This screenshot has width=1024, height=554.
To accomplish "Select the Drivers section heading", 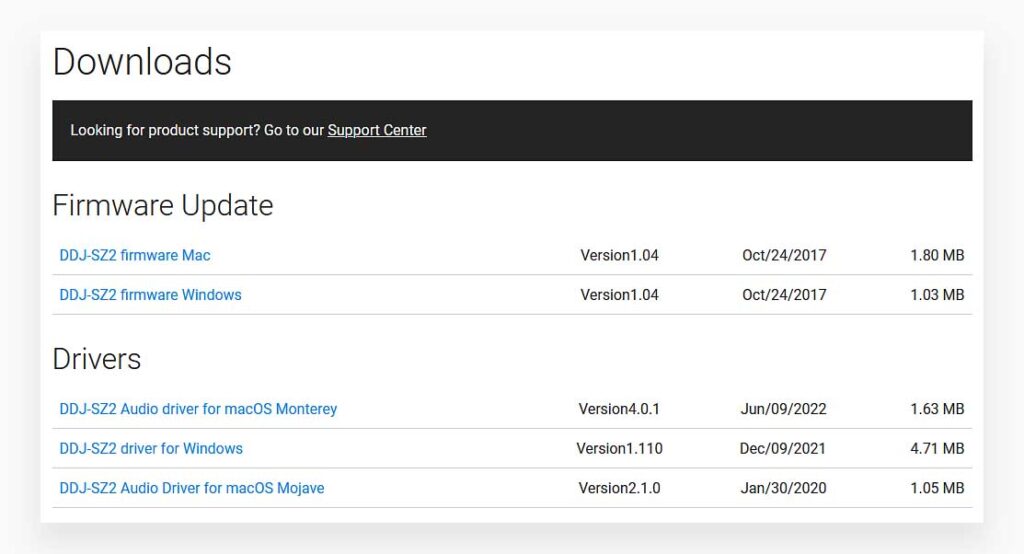I will (97, 359).
